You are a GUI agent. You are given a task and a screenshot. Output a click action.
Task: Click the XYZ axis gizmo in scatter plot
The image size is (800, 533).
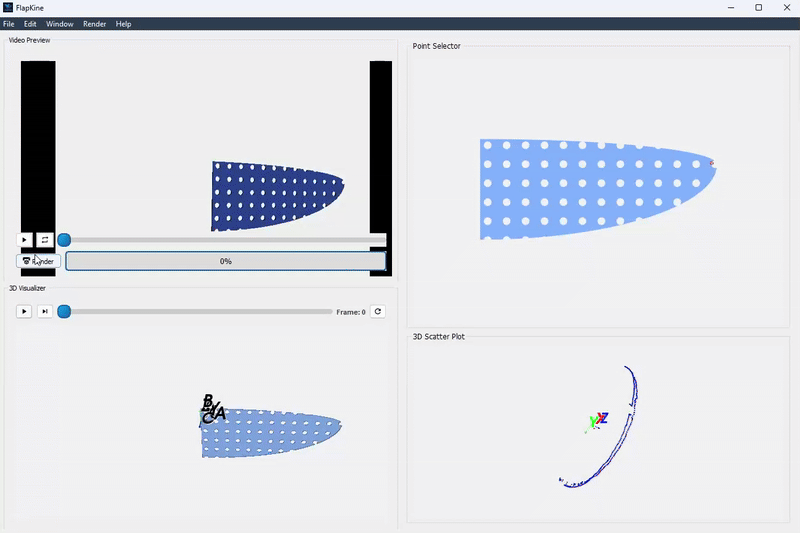(597, 421)
